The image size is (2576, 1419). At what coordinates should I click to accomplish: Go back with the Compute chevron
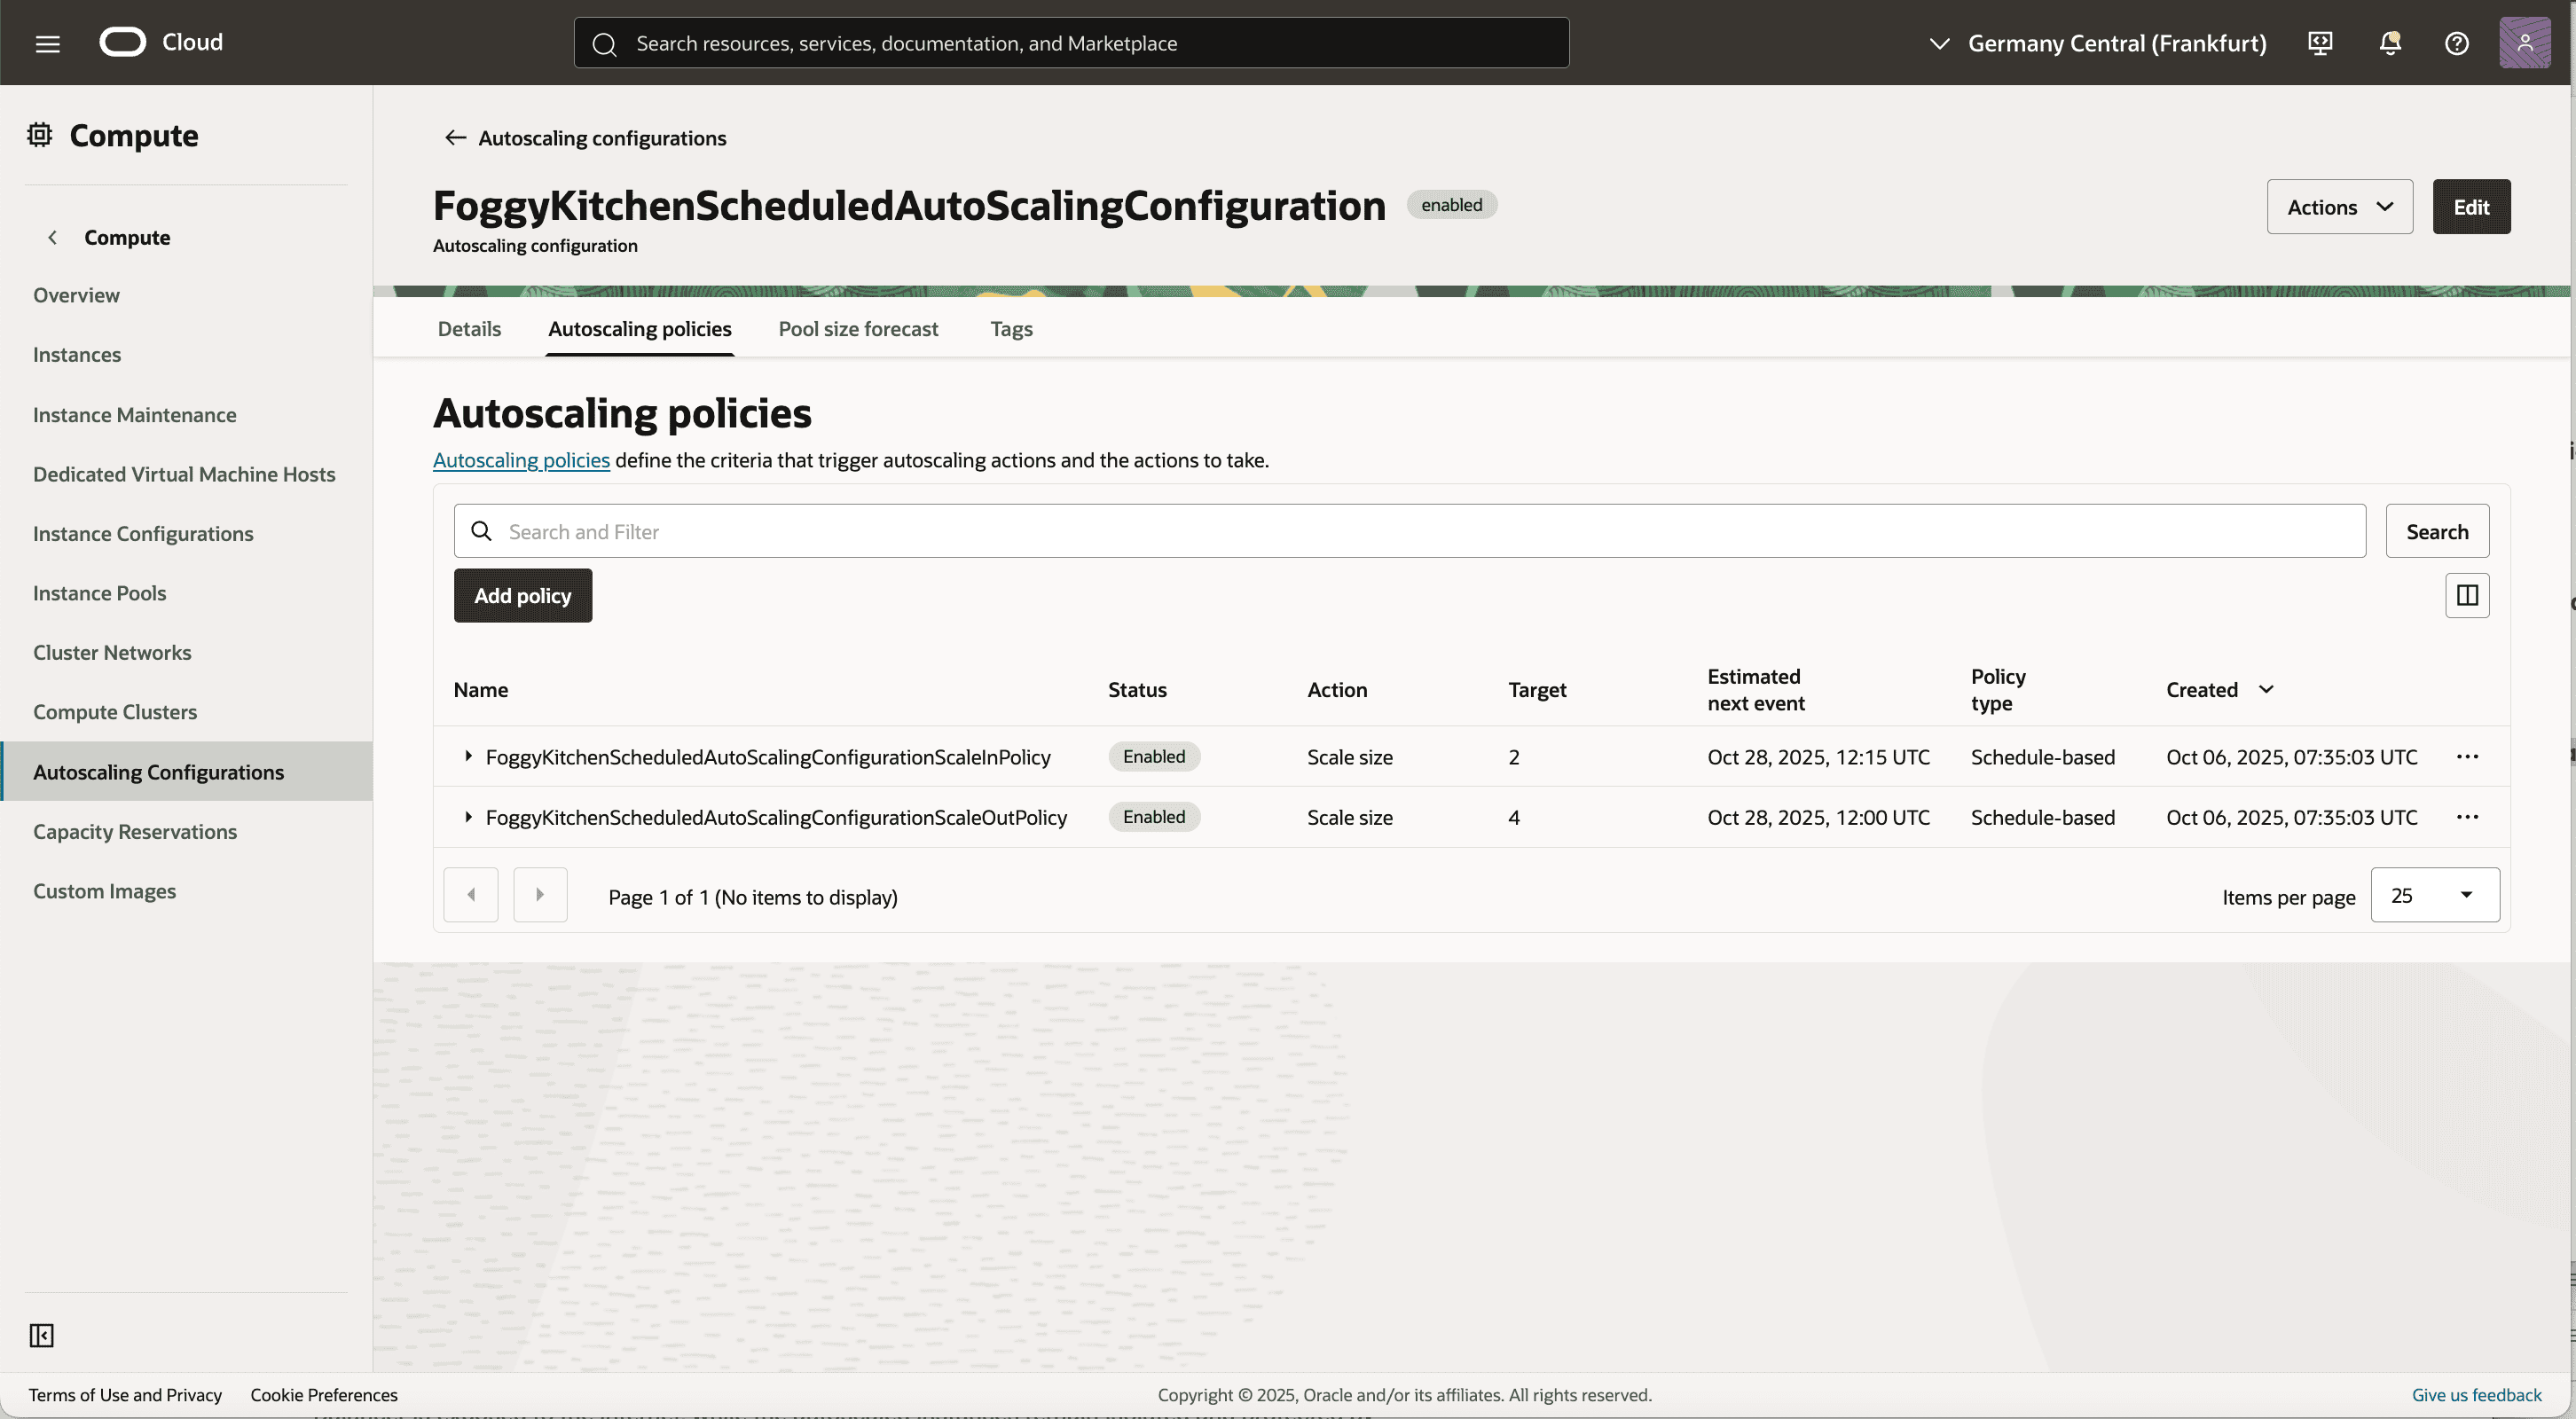pyautogui.click(x=52, y=237)
